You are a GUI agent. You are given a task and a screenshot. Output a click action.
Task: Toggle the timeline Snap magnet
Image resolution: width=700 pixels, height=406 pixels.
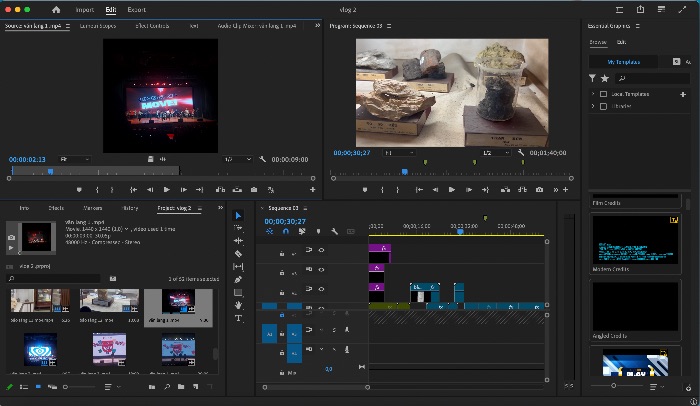tap(286, 231)
